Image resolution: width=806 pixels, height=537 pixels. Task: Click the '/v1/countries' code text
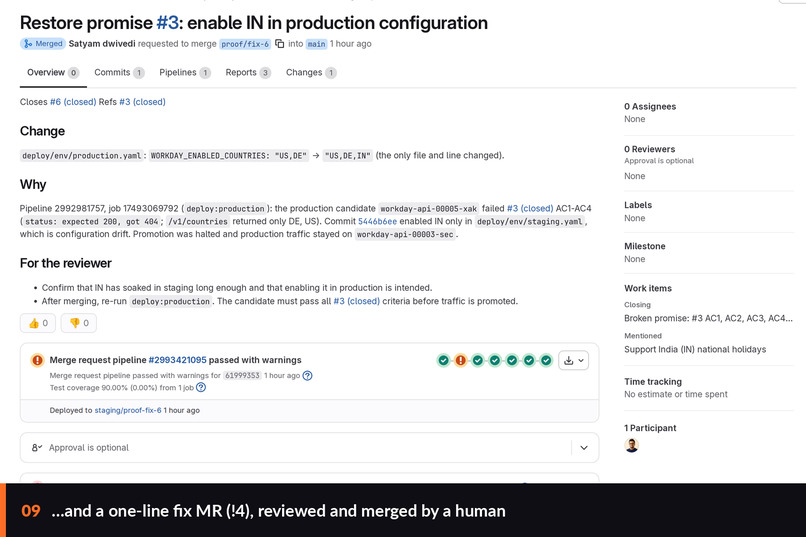(198, 221)
